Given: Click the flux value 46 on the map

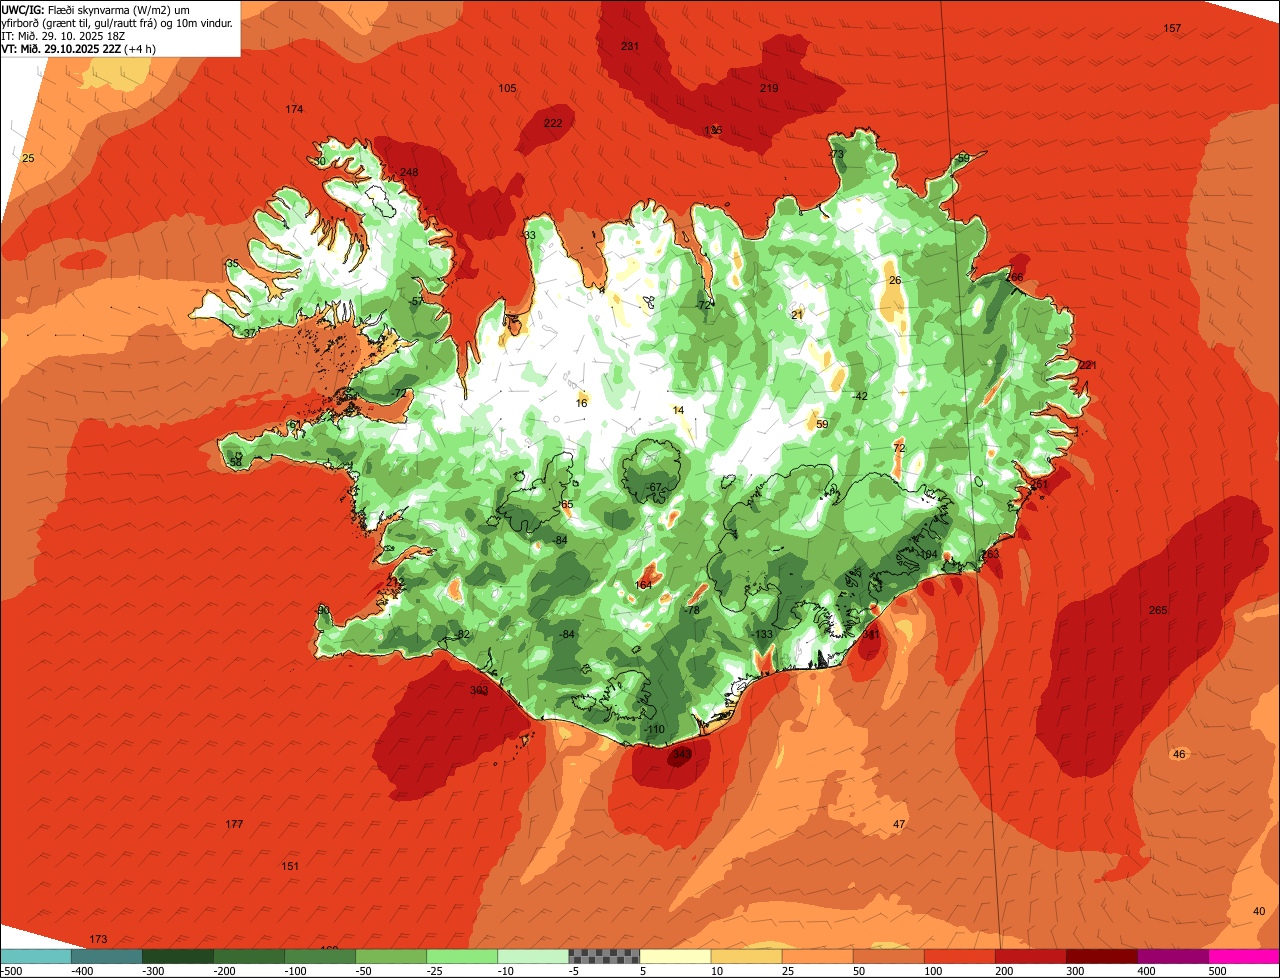Looking at the screenshot, I should 1179,754.
